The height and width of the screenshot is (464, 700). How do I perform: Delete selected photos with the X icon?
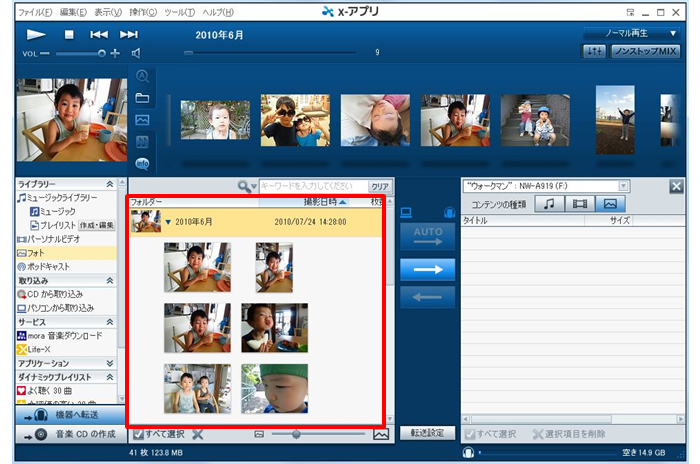pyautogui.click(x=198, y=434)
